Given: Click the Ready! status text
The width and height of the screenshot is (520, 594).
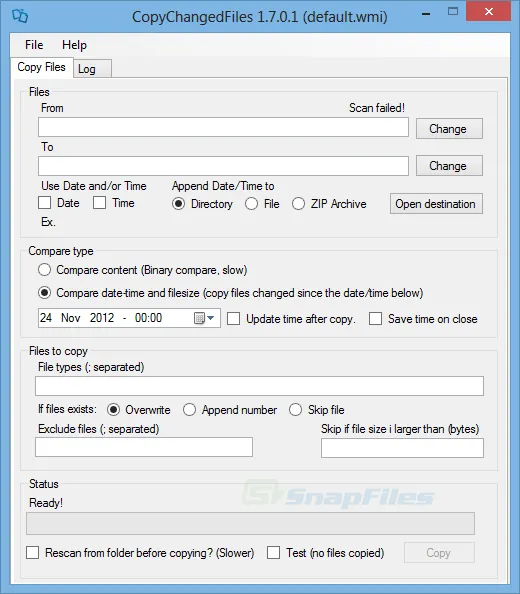Looking at the screenshot, I should (46, 503).
